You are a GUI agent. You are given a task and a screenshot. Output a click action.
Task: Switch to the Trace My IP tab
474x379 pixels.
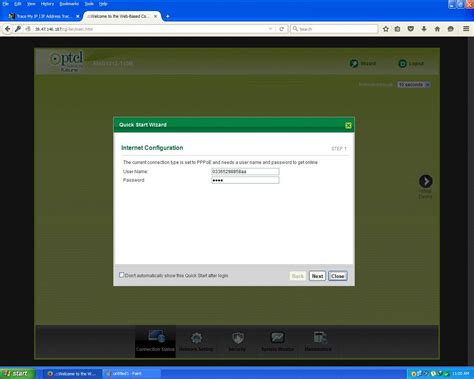tap(43, 16)
